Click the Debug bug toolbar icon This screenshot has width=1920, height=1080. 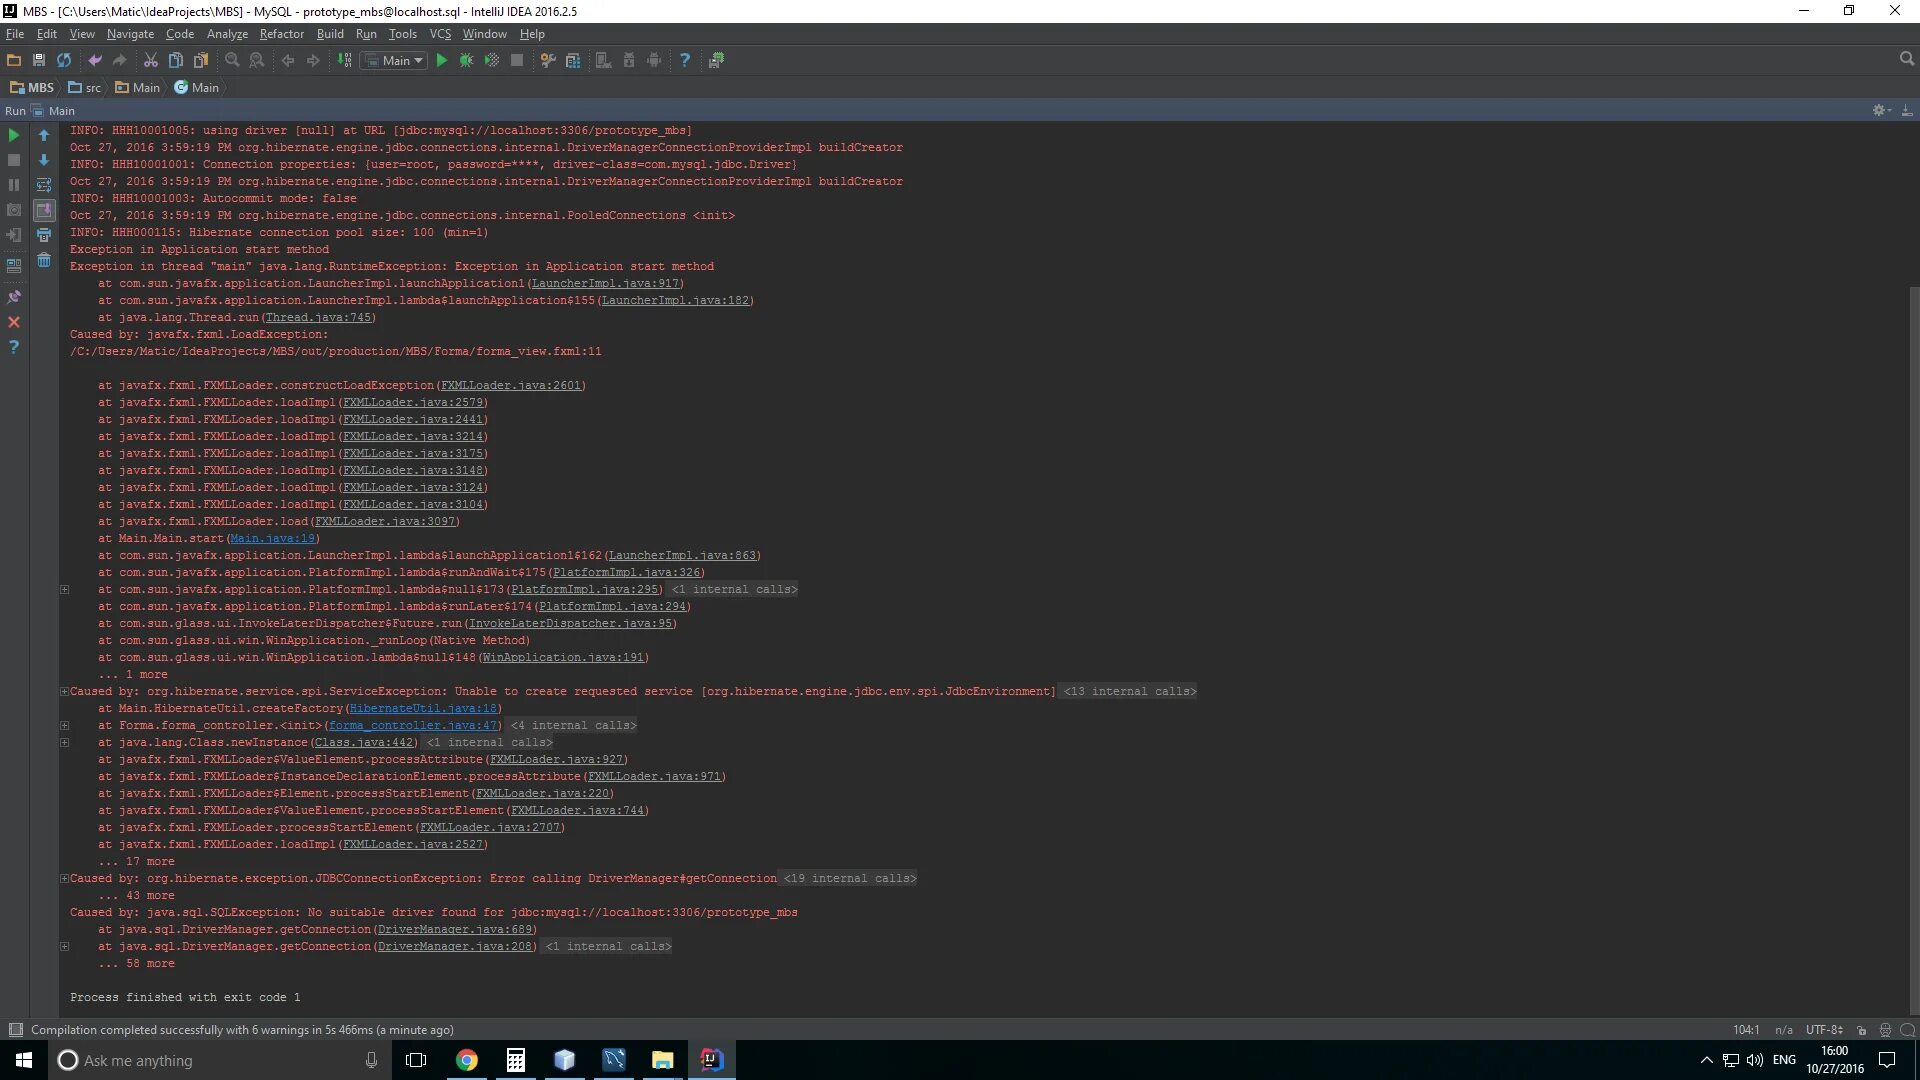coord(466,61)
